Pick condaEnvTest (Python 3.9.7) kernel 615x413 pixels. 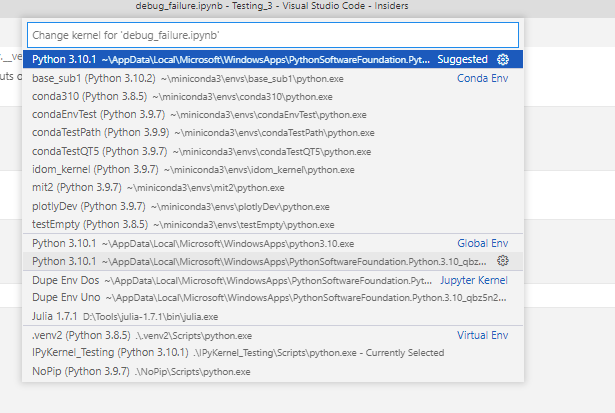tap(273, 115)
